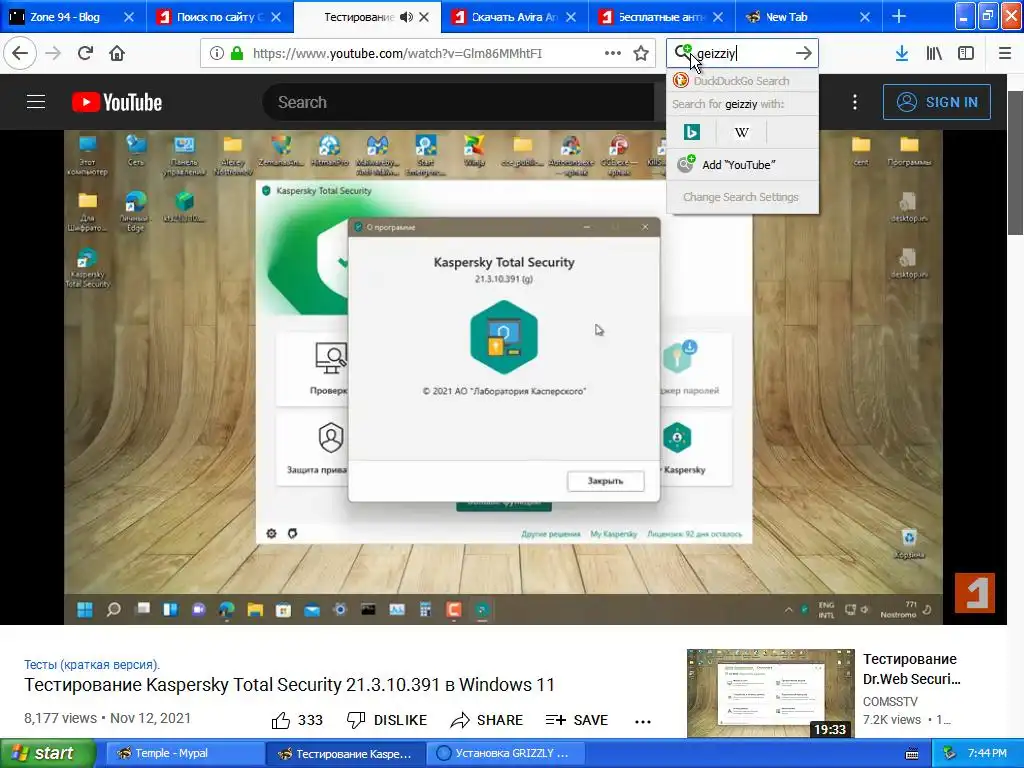Viewport: 1024px width, 768px height.
Task: Click the YouTube logo
Action: click(x=117, y=103)
